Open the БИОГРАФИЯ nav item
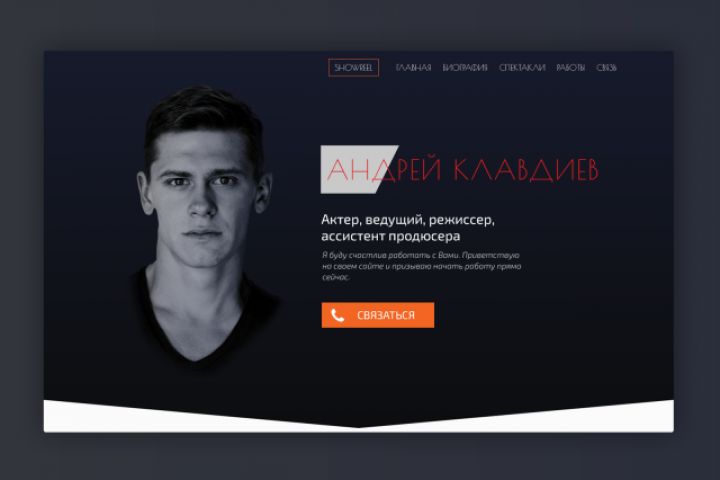720x480 pixels. 465,68
